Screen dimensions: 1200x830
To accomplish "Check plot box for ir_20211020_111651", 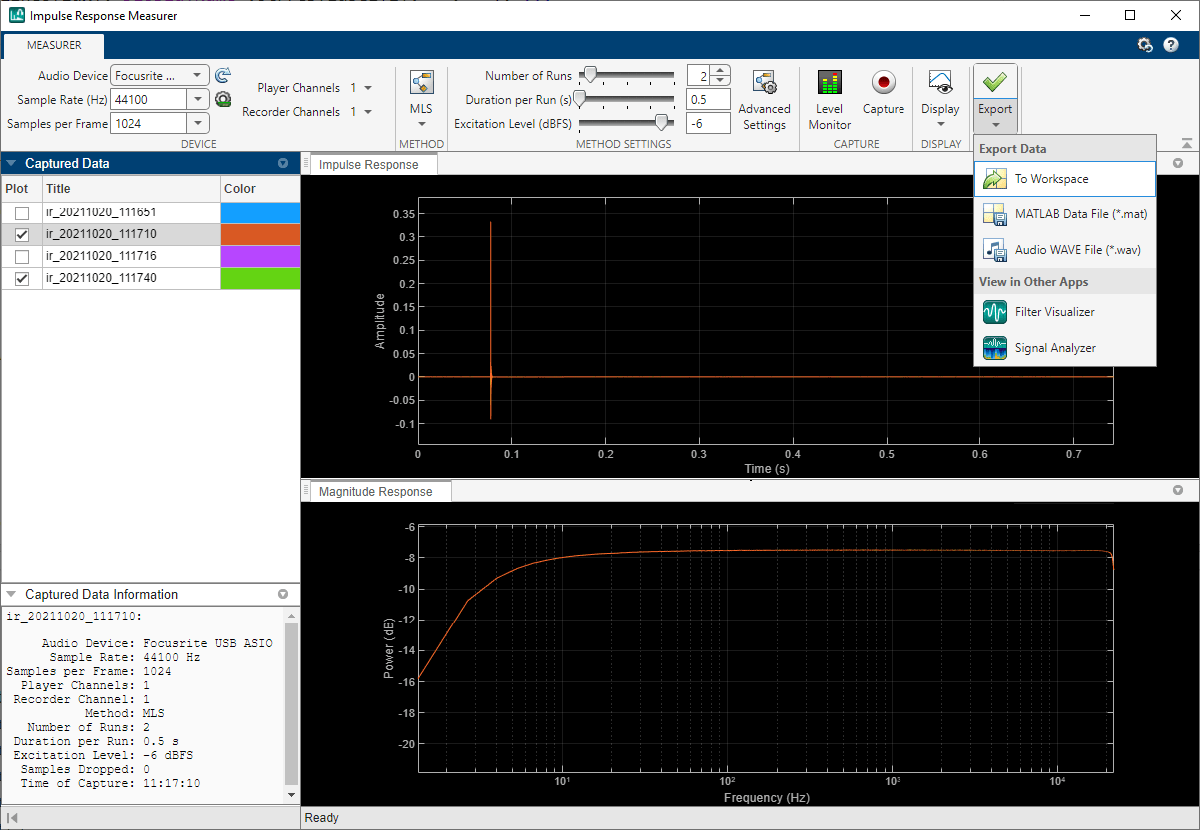I will 21,213.
